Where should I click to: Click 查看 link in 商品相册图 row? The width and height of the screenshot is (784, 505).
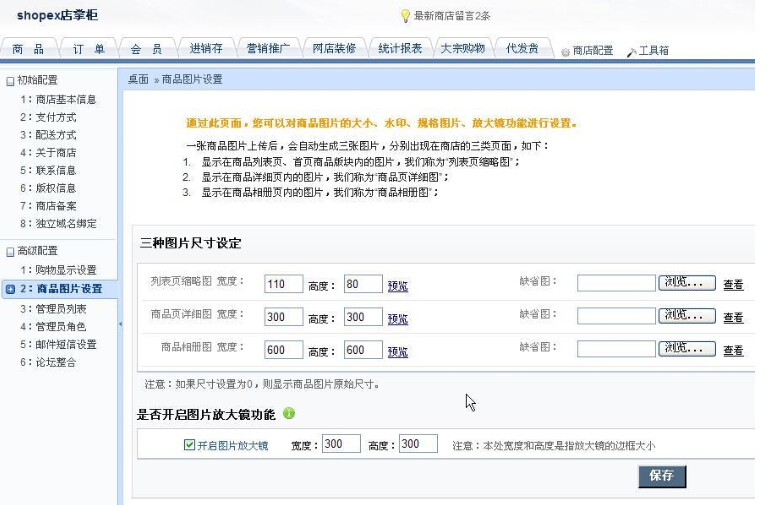click(733, 351)
